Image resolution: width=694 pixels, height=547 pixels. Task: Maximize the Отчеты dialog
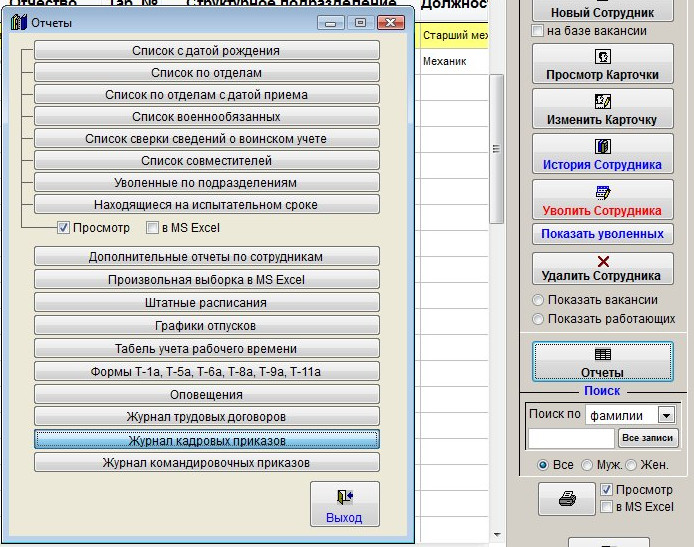pos(360,23)
